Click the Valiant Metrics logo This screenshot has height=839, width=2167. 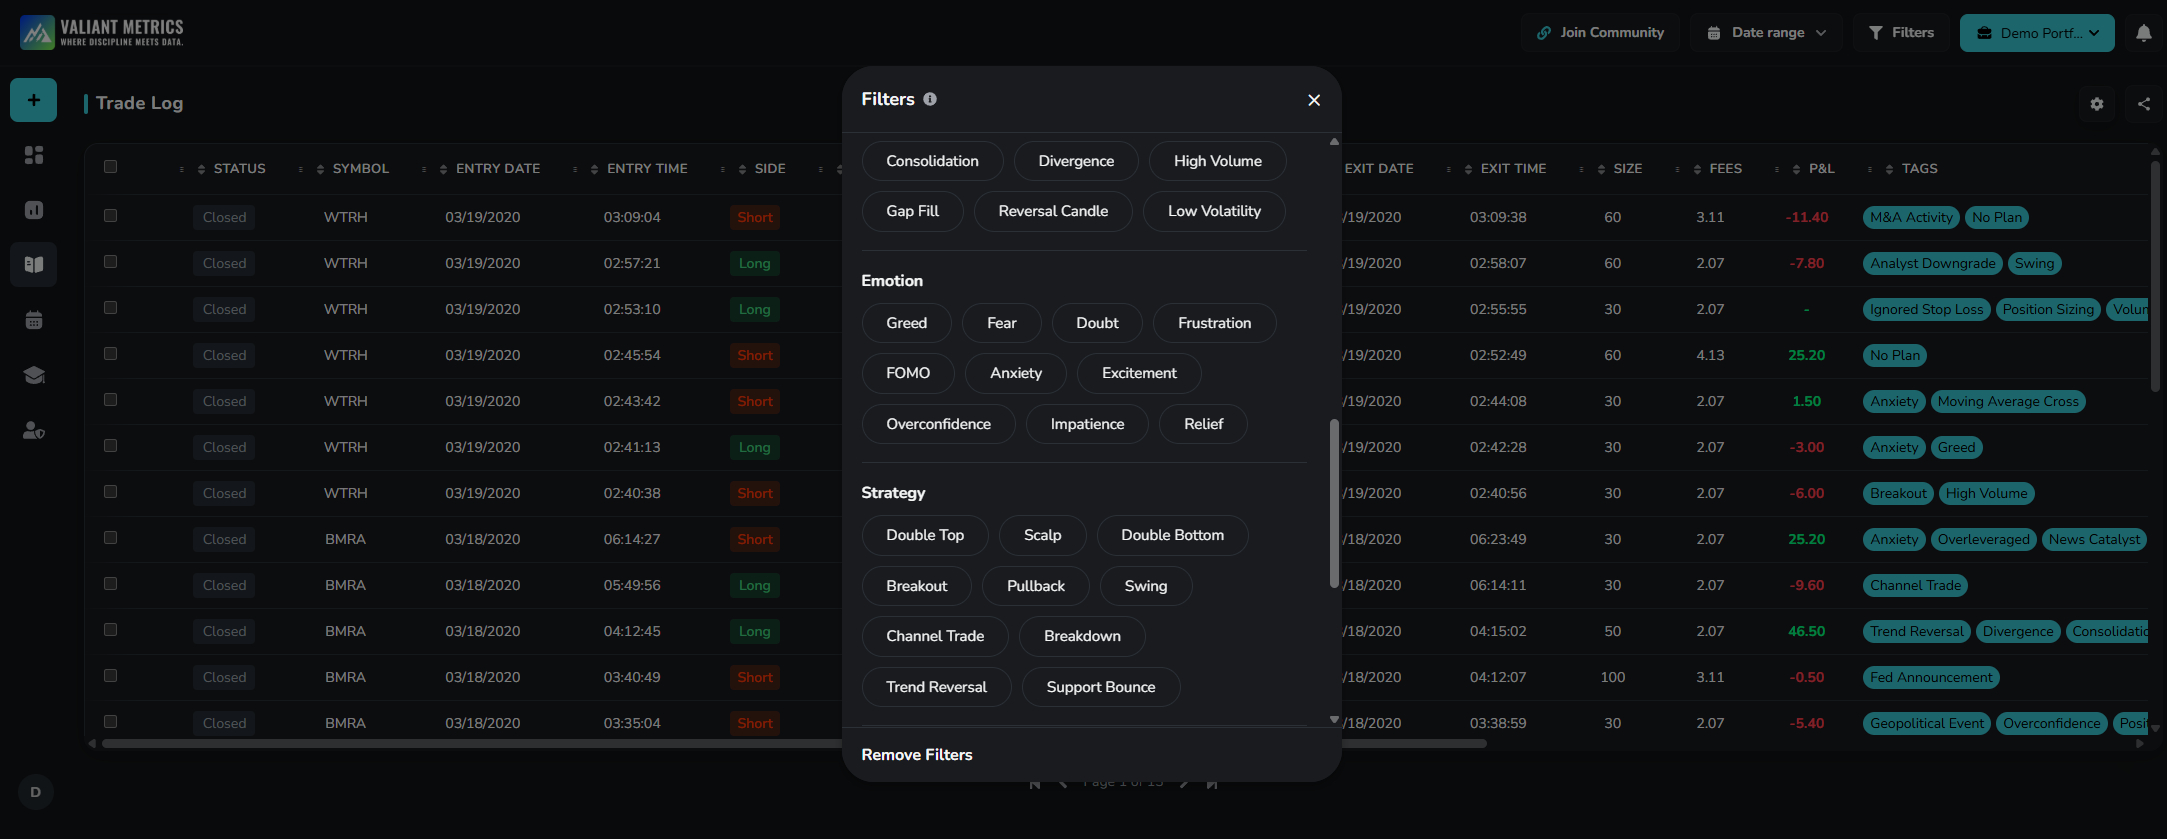coord(102,32)
